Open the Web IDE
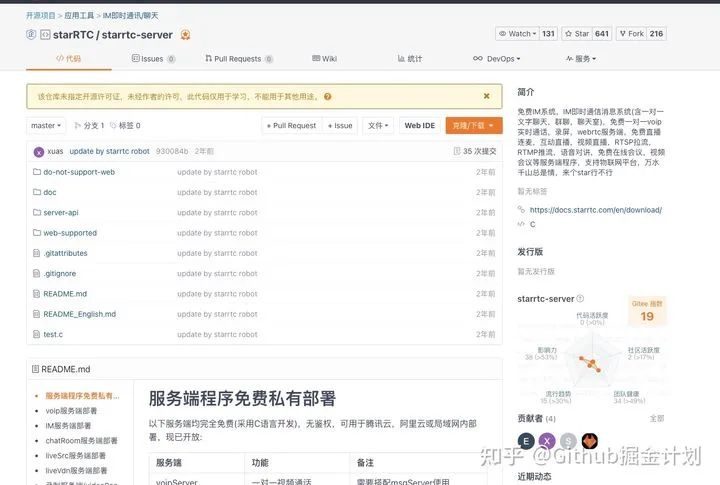This screenshot has height=485, width=720. tap(420, 125)
